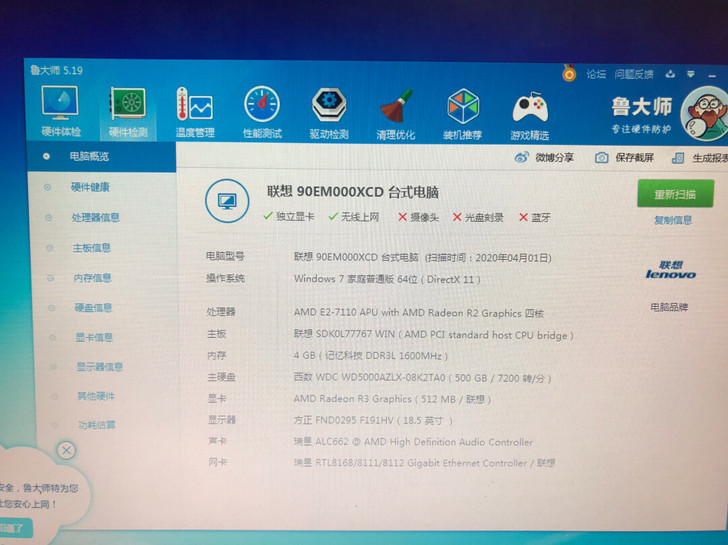The width and height of the screenshot is (728, 545).
Task: Close the popup bubble with the X icon
Action: pos(66,450)
